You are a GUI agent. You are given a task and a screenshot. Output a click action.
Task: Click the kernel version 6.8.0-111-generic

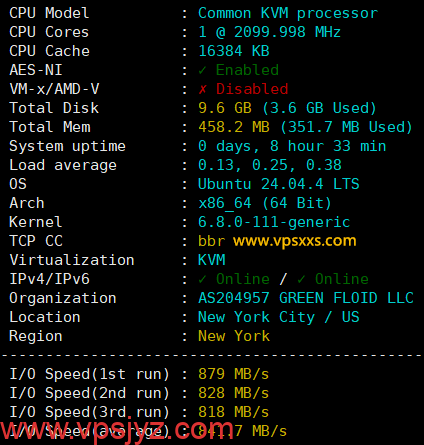click(x=274, y=222)
